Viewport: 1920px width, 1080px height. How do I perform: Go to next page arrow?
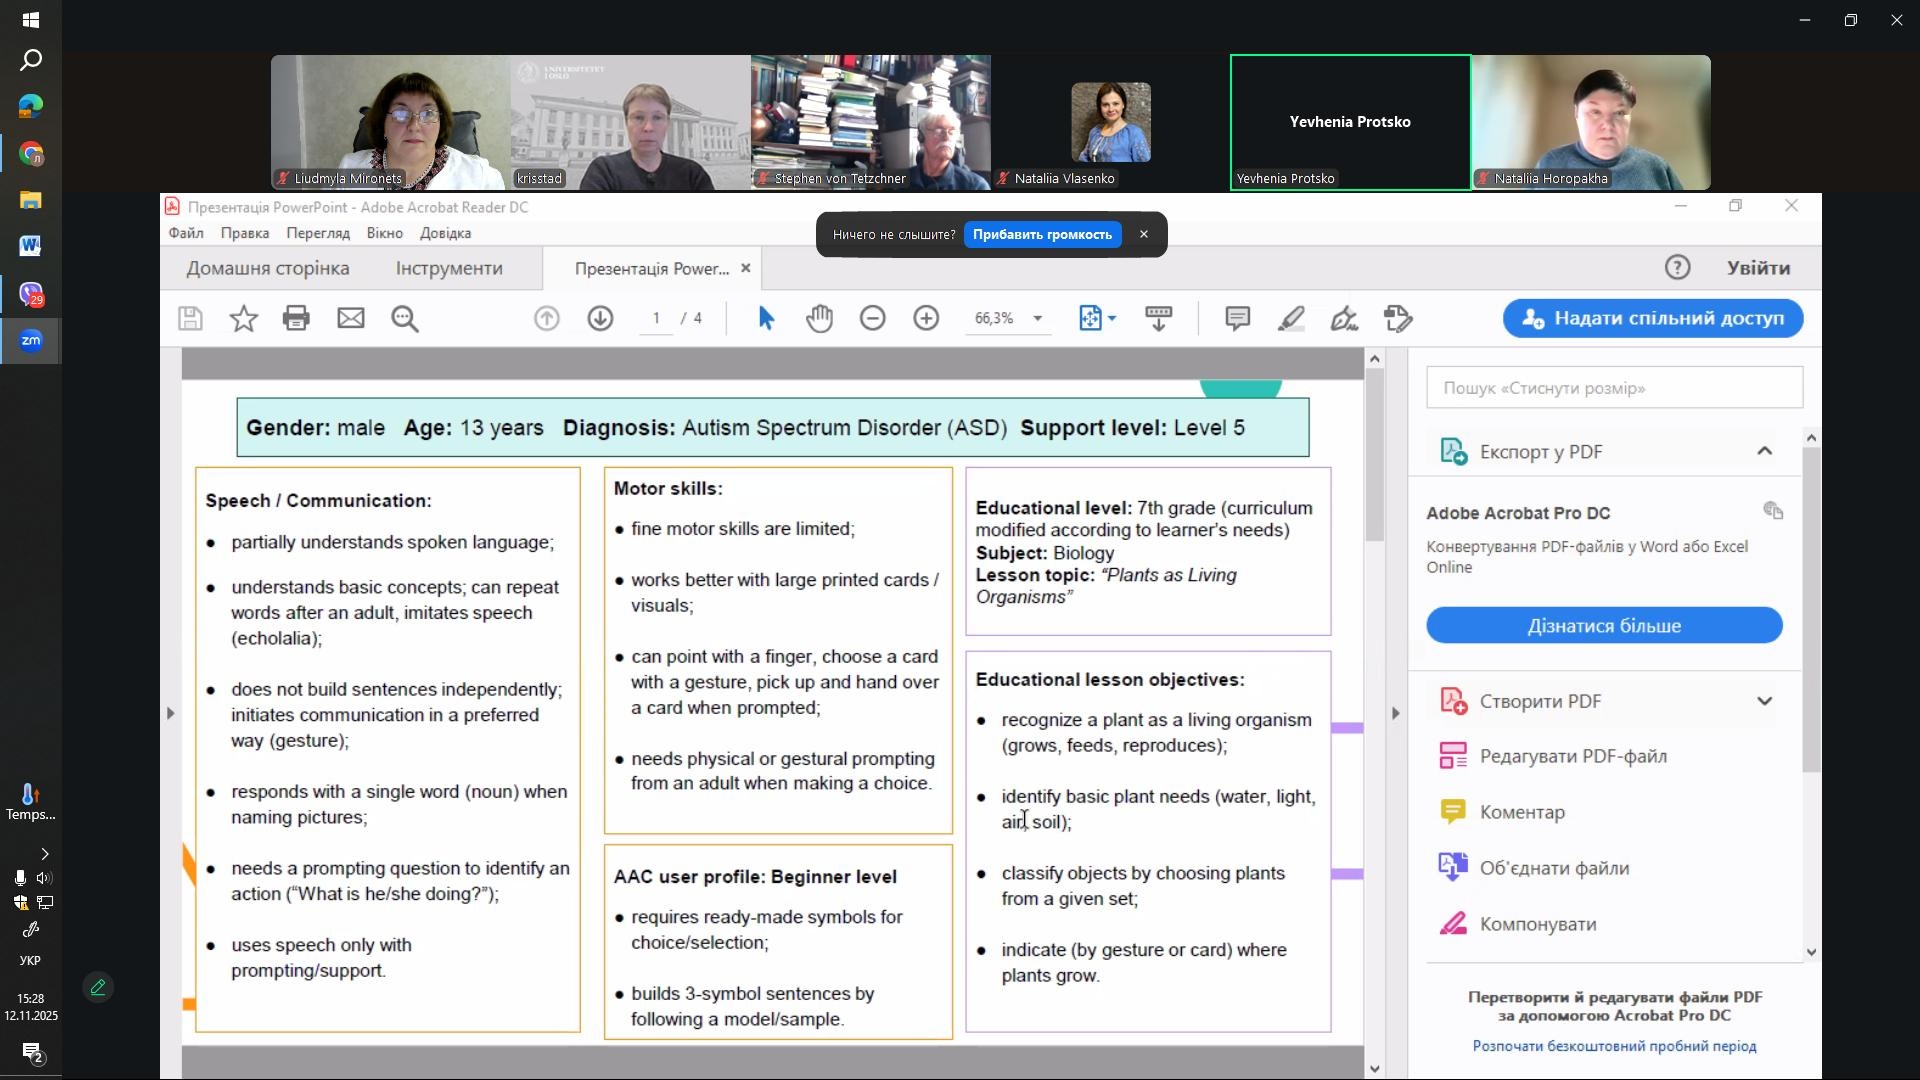coord(600,319)
